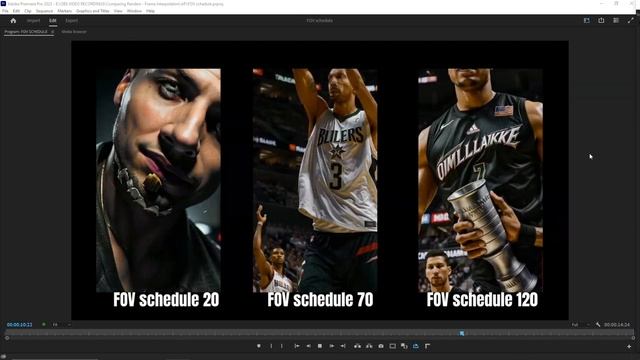Open the Fit zoom level dropdown
The width and height of the screenshot is (640, 360).
pyautogui.click(x=62, y=324)
